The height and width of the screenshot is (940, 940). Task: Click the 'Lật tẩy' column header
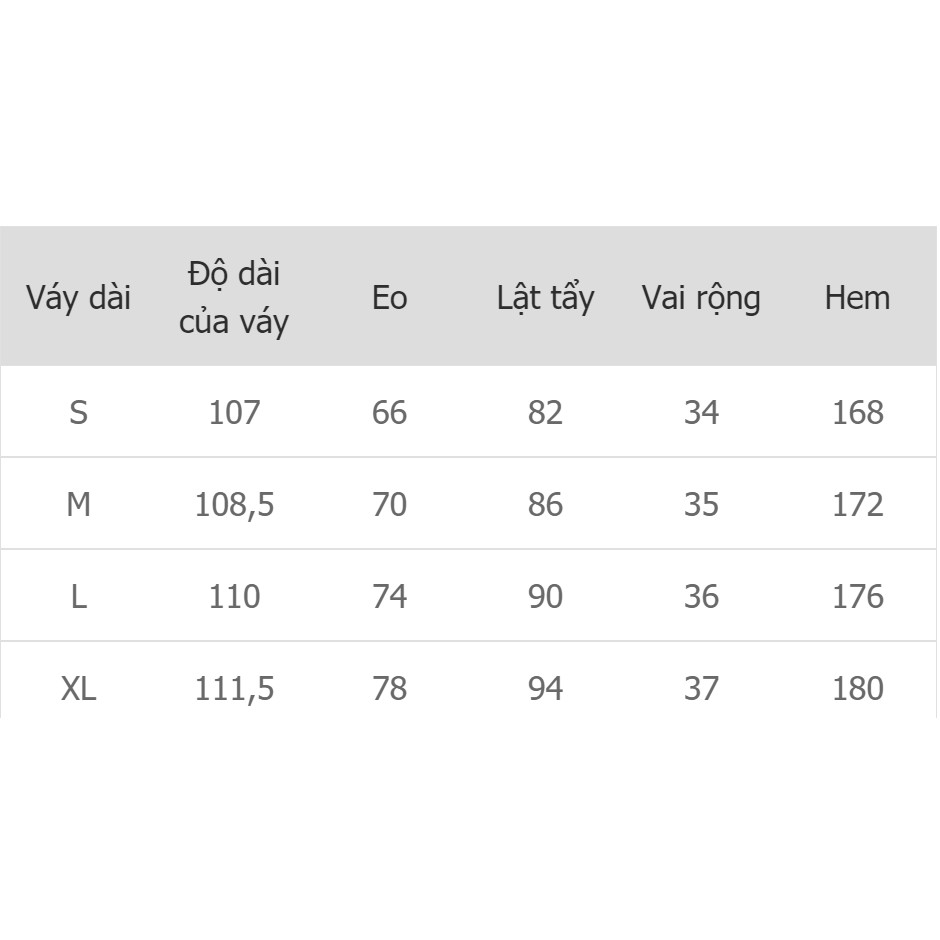click(x=546, y=298)
